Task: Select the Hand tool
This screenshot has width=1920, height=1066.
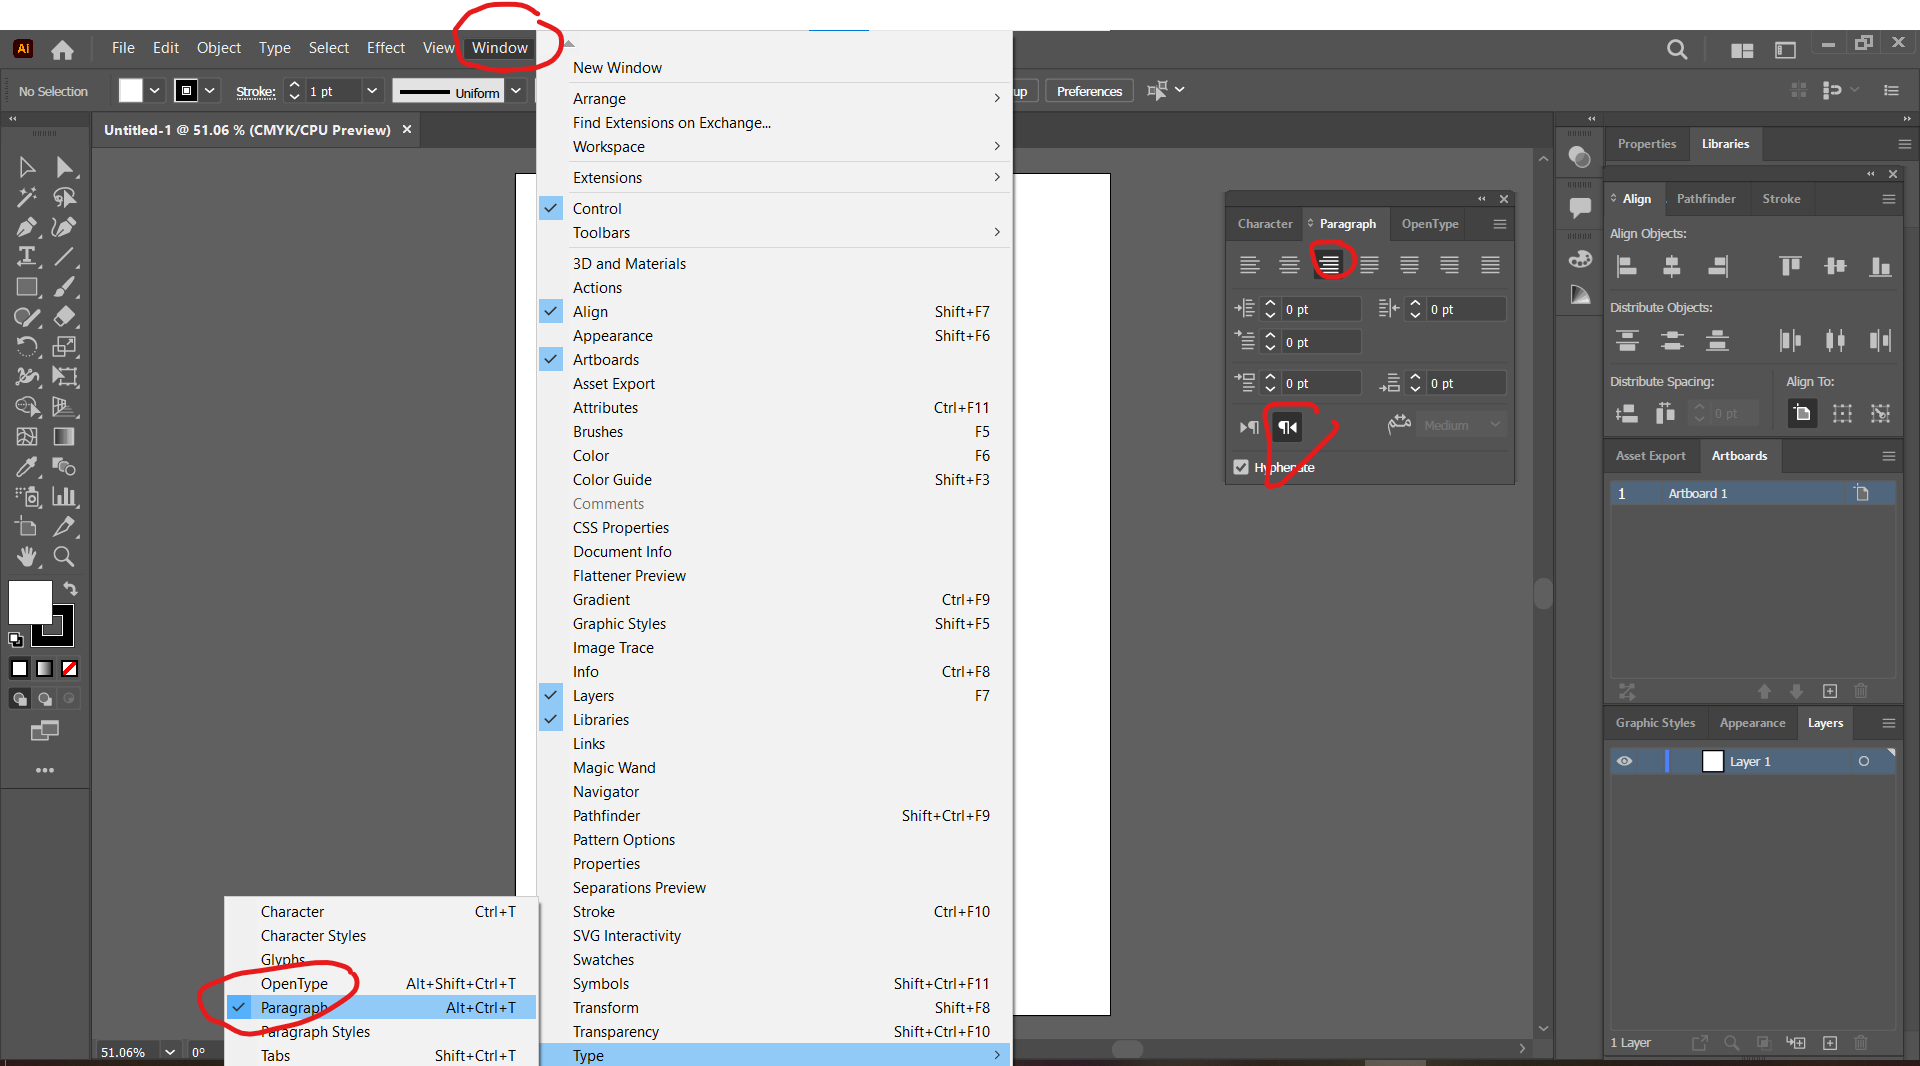Action: (x=27, y=557)
